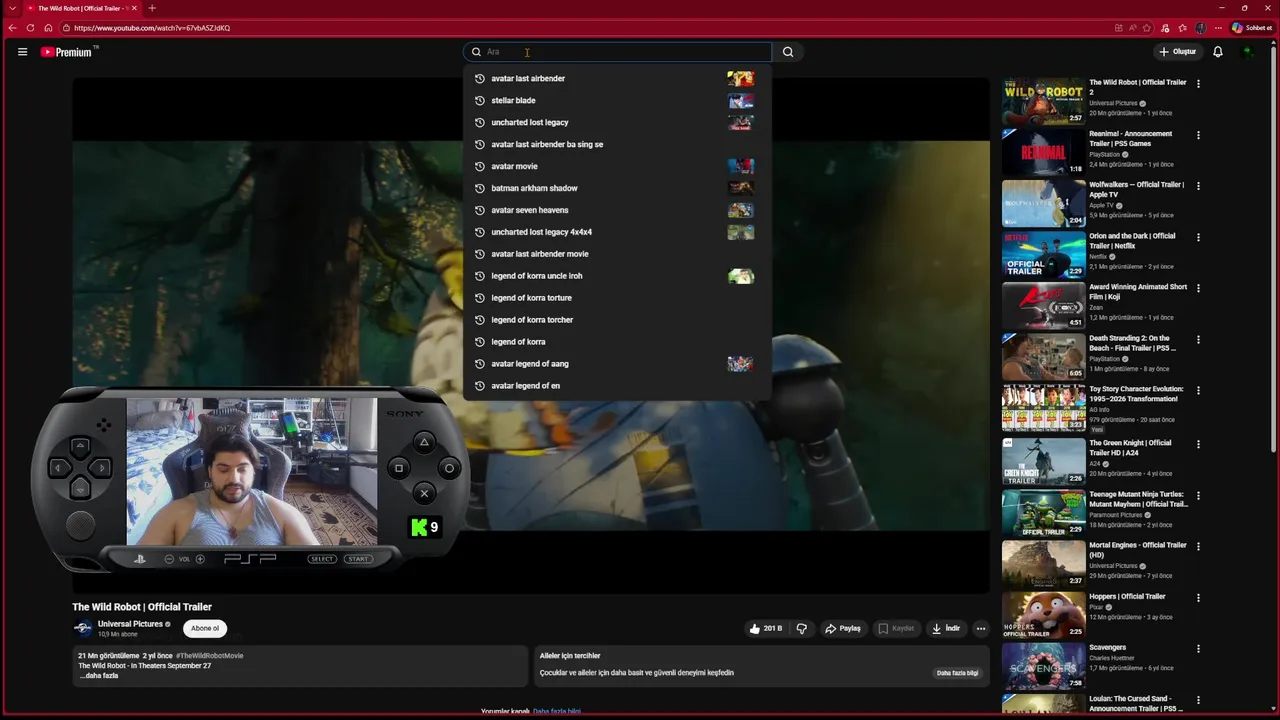Close The Wild Robot browser tab

point(134,8)
